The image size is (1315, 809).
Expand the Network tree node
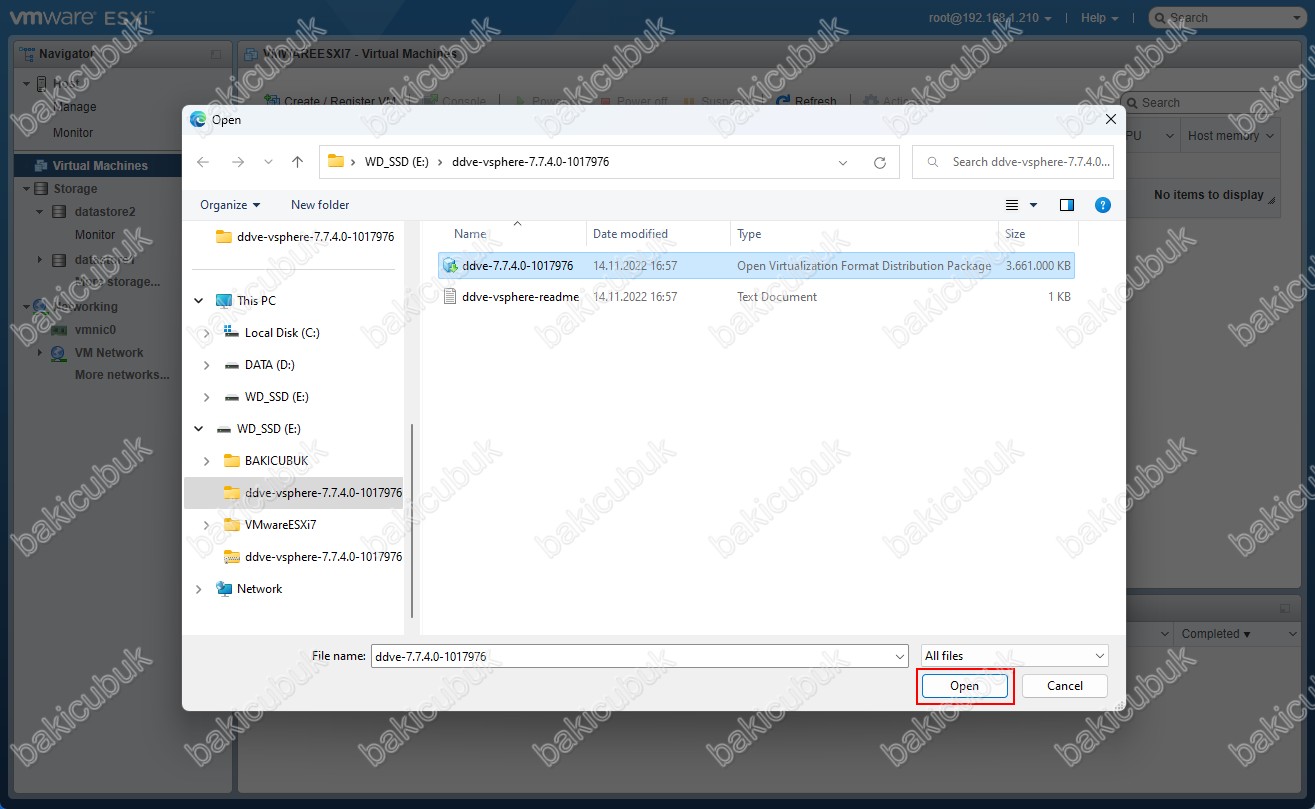[x=199, y=589]
